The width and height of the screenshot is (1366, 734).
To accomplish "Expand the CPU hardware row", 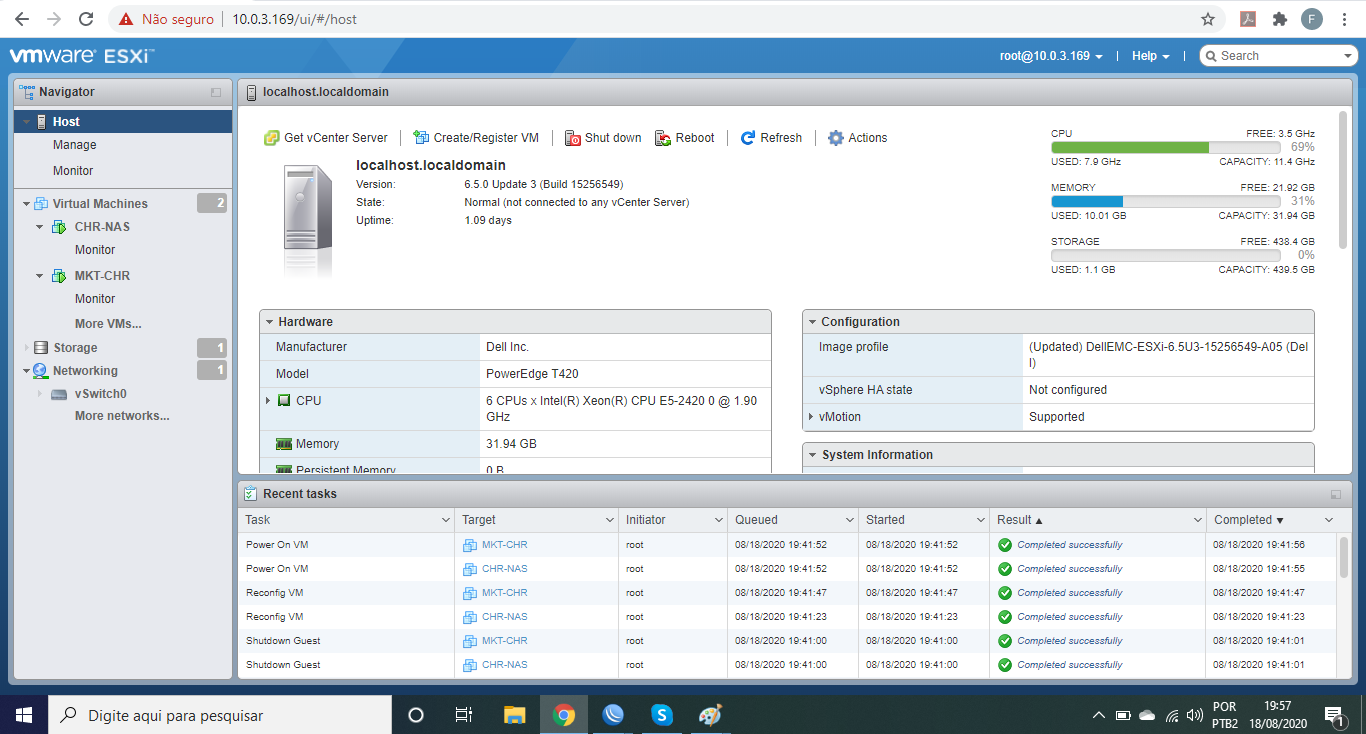I will coord(268,400).
